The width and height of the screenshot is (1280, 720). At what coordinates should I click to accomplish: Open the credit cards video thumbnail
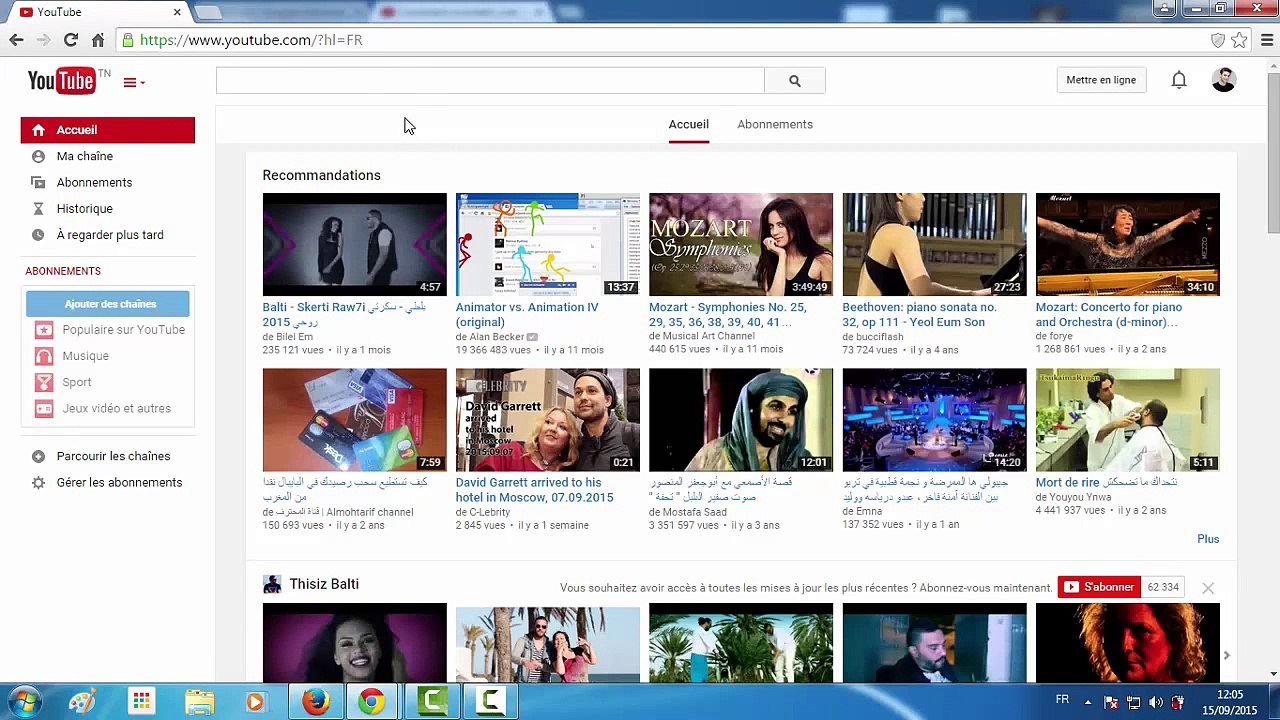click(354, 419)
